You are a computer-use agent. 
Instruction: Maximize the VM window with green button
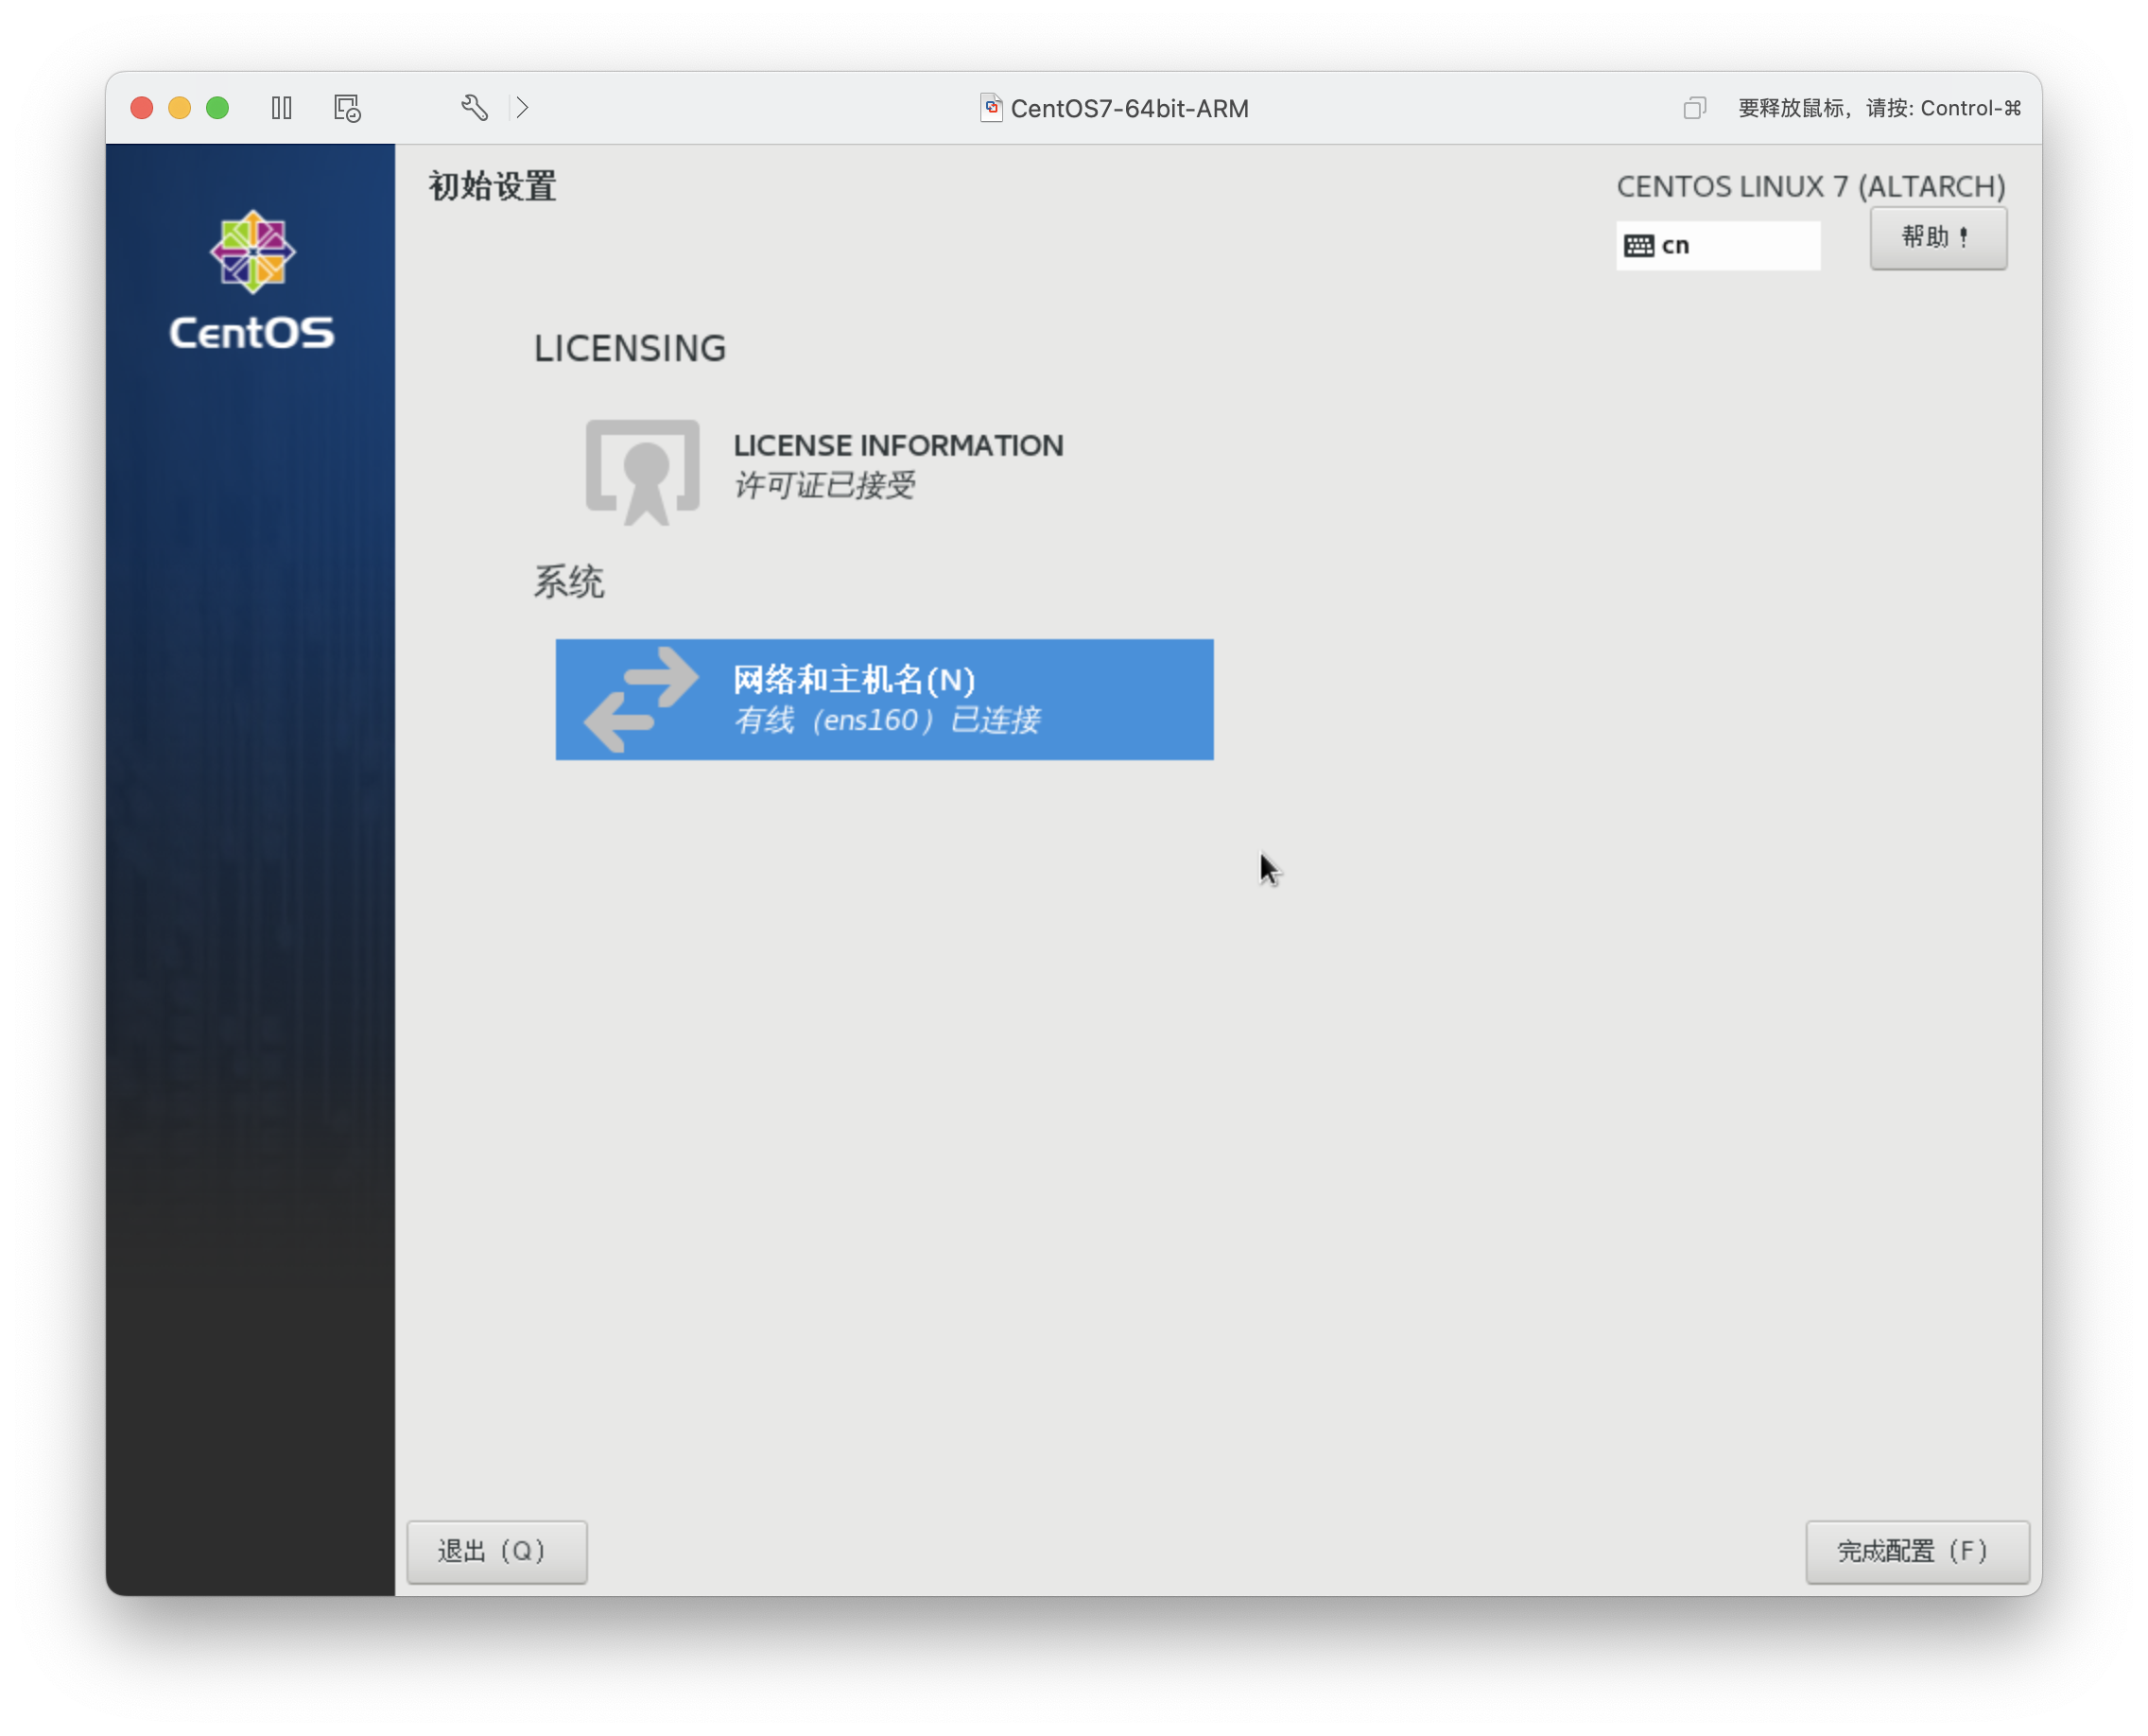click(x=217, y=108)
